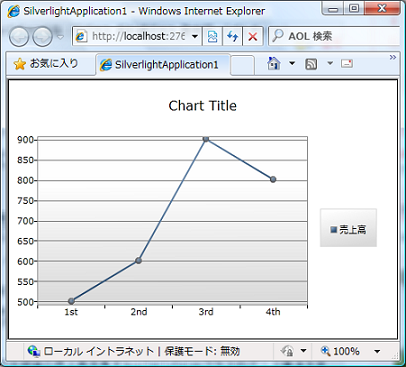The image size is (406, 367).
Task: Open a new blank tab
Action: point(242,65)
